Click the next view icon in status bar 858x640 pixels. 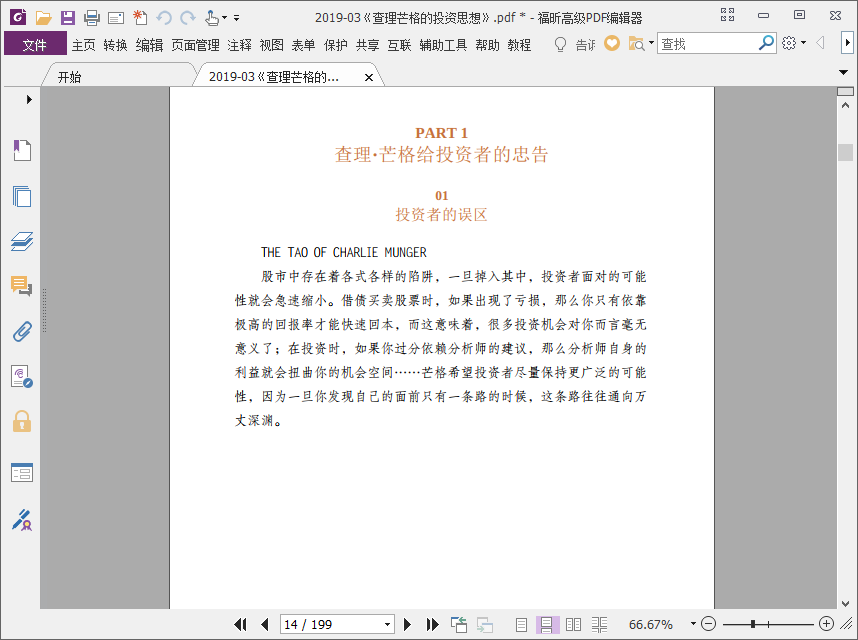pyautogui.click(x=484, y=624)
